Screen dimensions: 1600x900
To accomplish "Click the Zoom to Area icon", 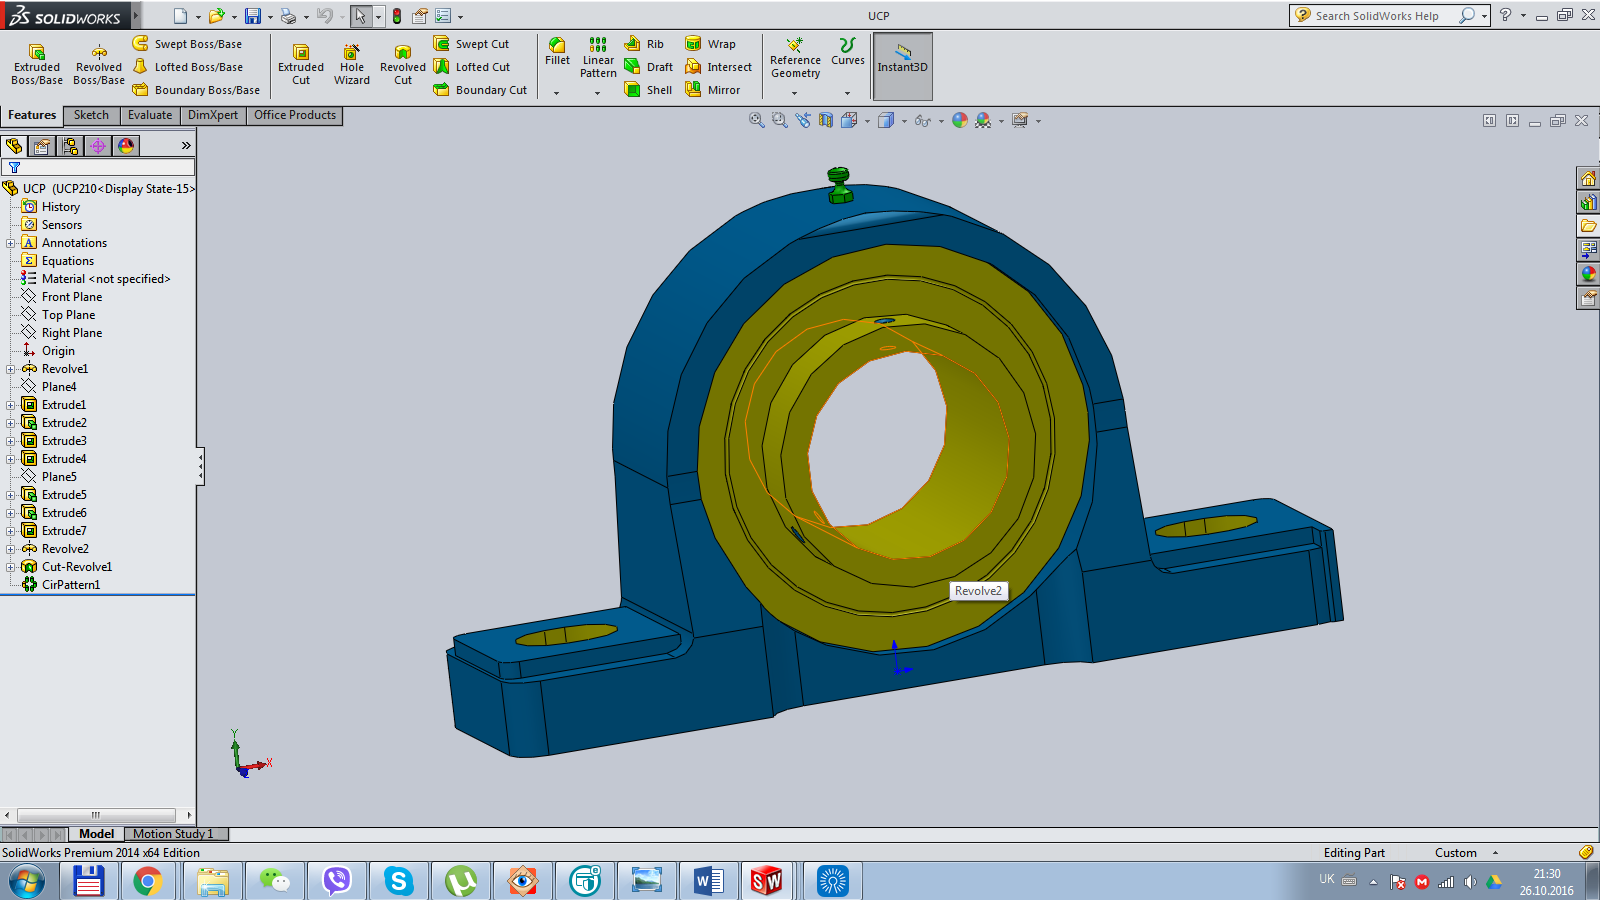I will pyautogui.click(x=780, y=120).
